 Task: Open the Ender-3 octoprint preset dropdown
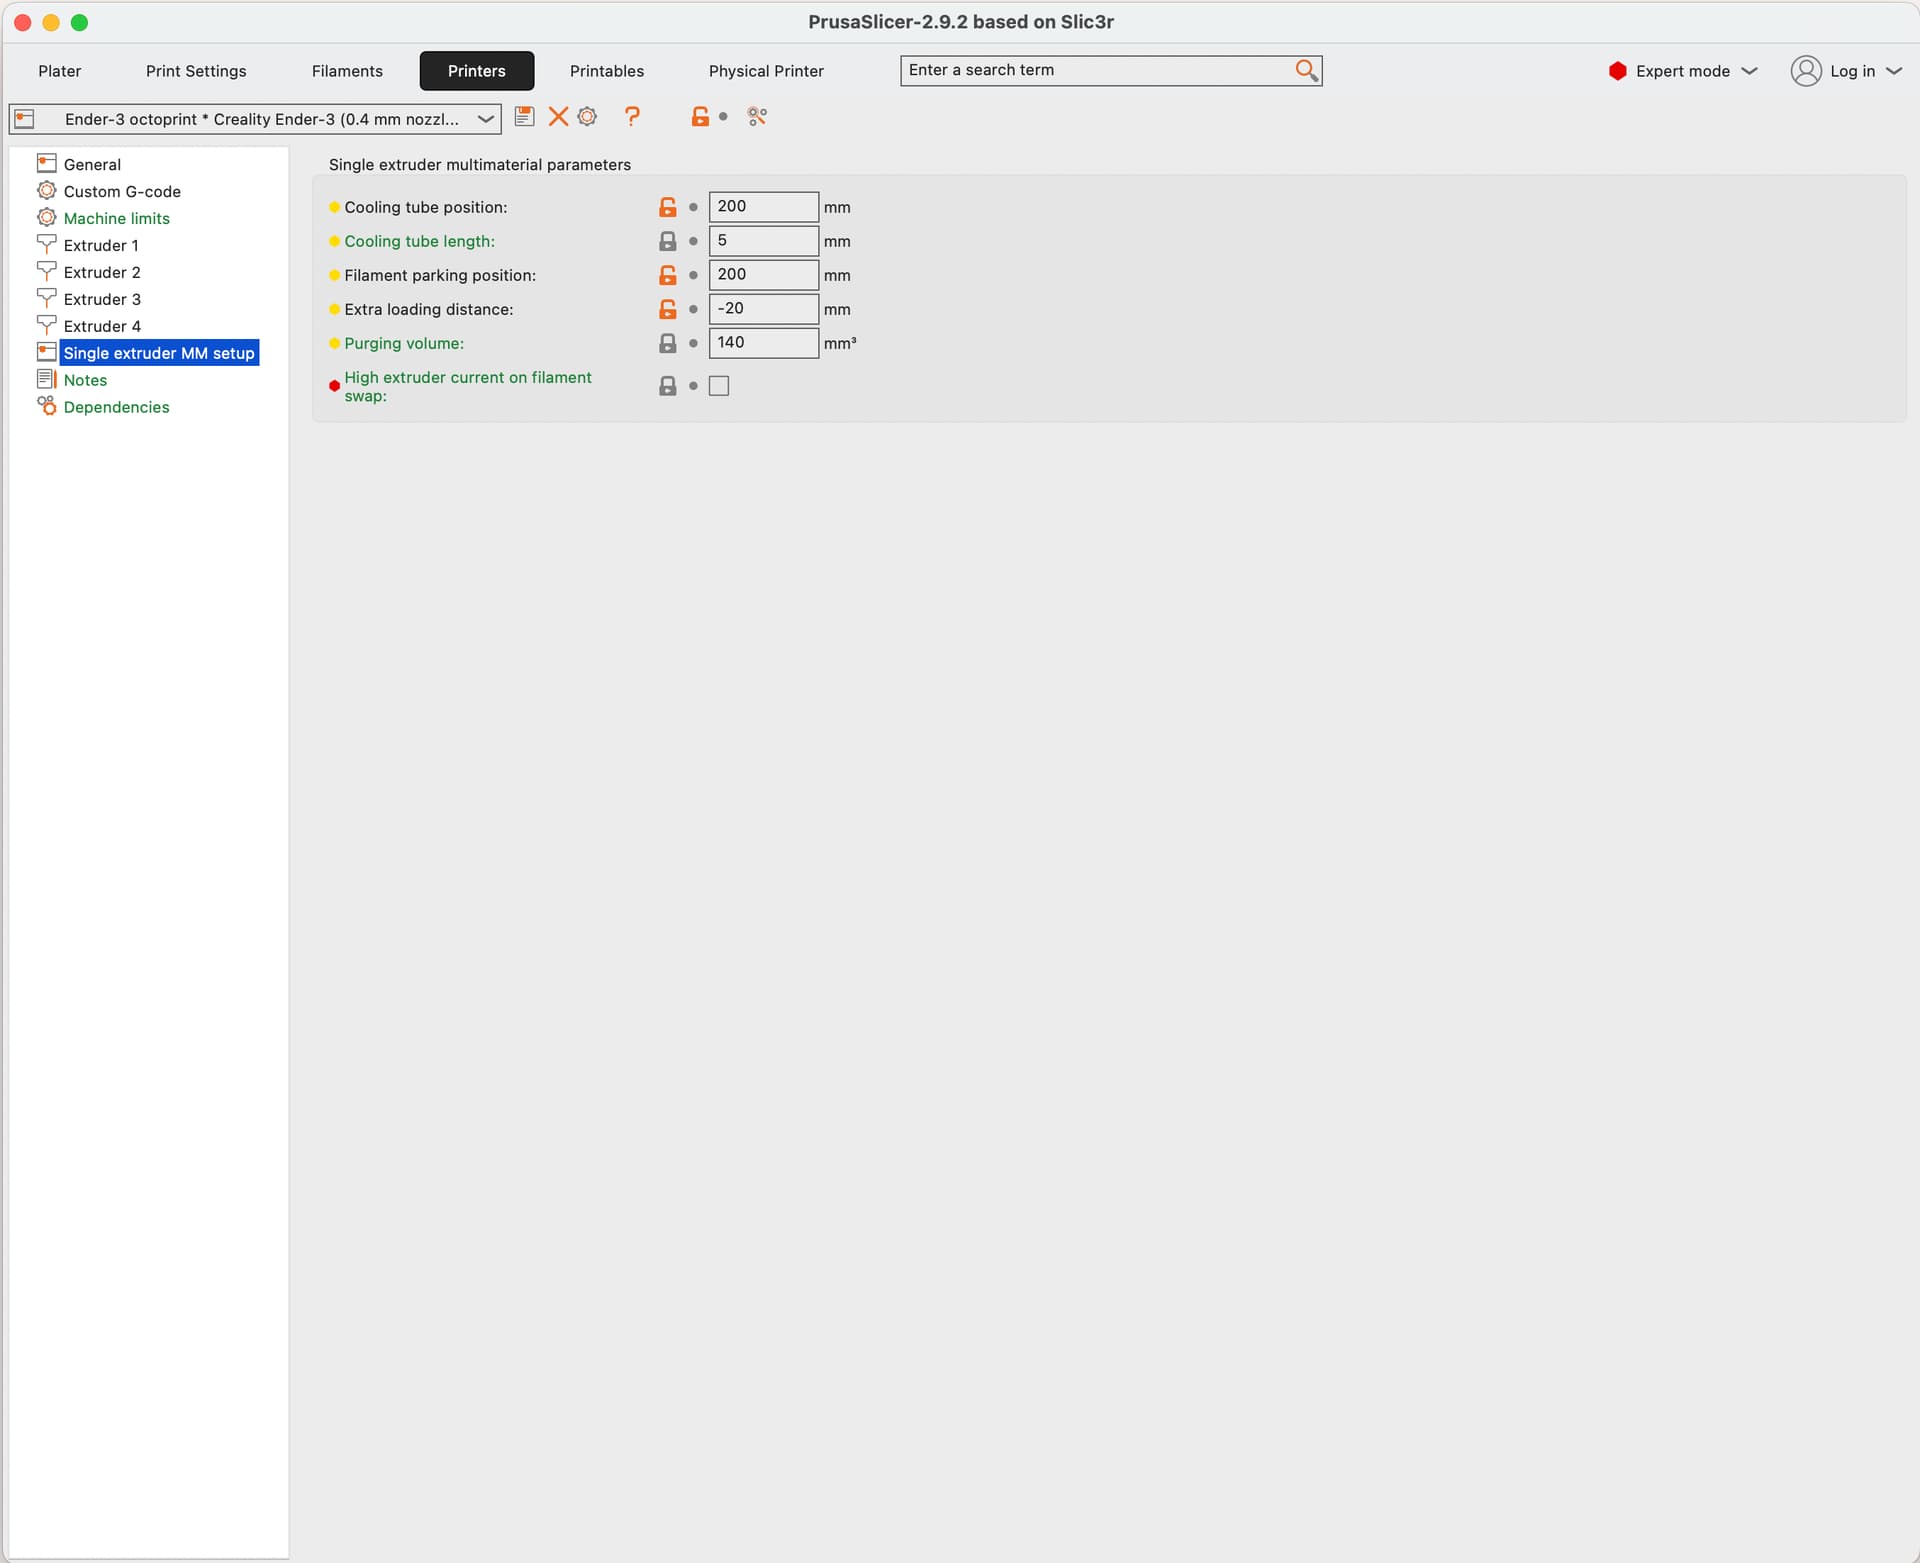click(x=486, y=119)
